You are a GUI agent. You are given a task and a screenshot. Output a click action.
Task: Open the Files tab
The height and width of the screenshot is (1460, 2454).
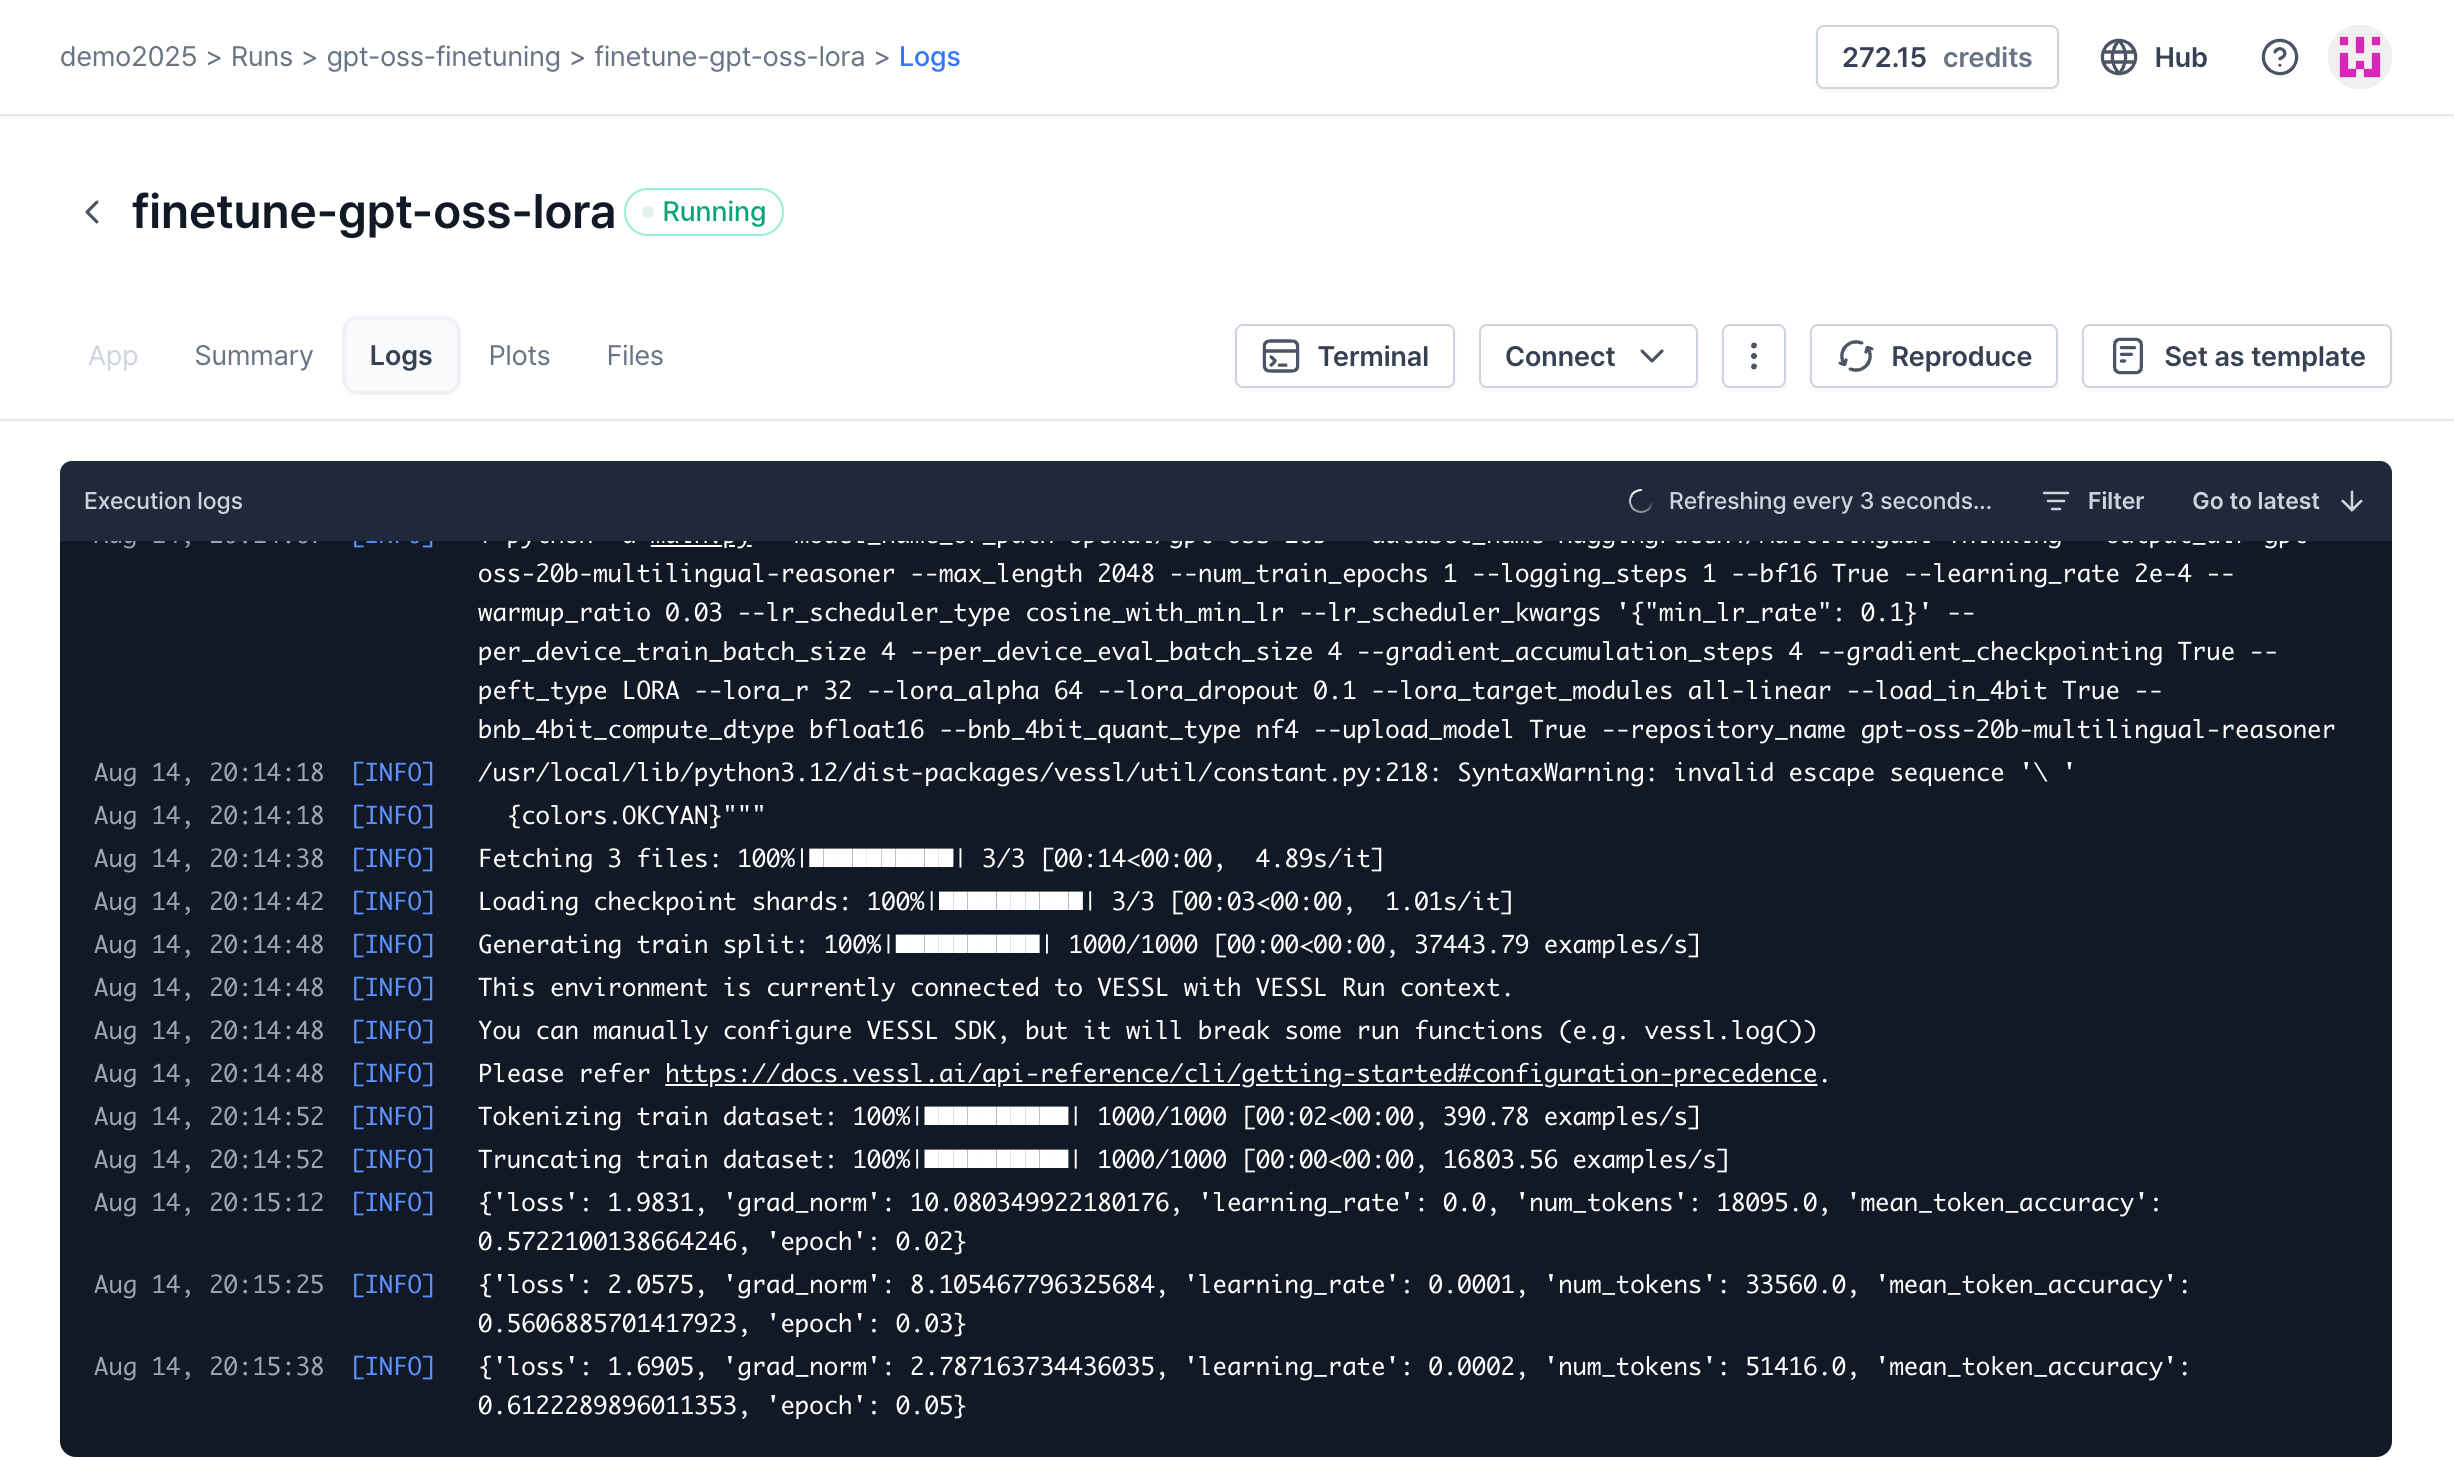[x=634, y=356]
